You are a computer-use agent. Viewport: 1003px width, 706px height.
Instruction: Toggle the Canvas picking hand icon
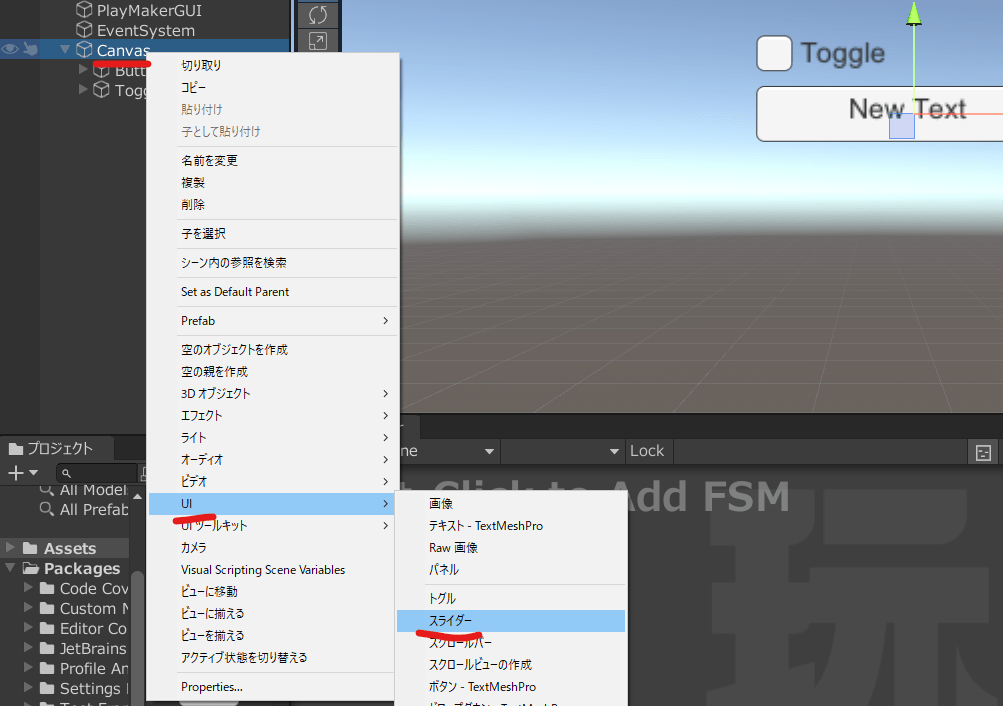(x=31, y=50)
